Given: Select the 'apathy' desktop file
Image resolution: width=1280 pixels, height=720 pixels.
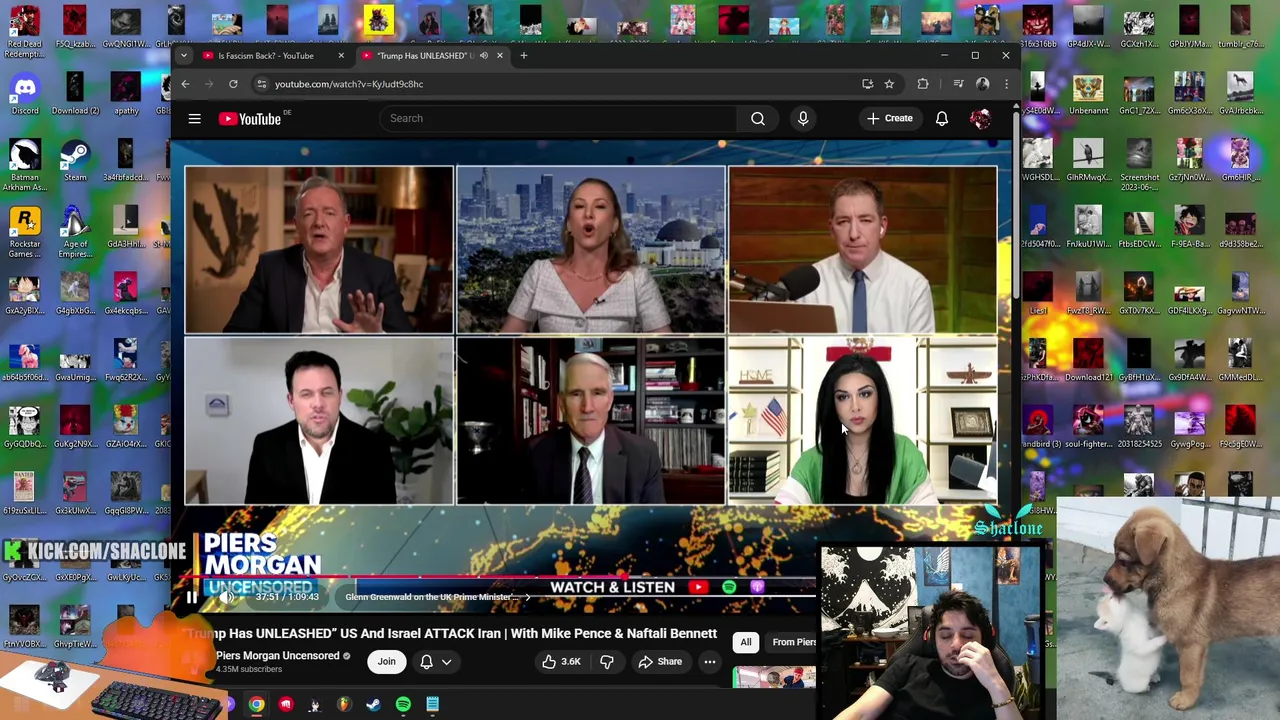Looking at the screenshot, I should point(126,94).
